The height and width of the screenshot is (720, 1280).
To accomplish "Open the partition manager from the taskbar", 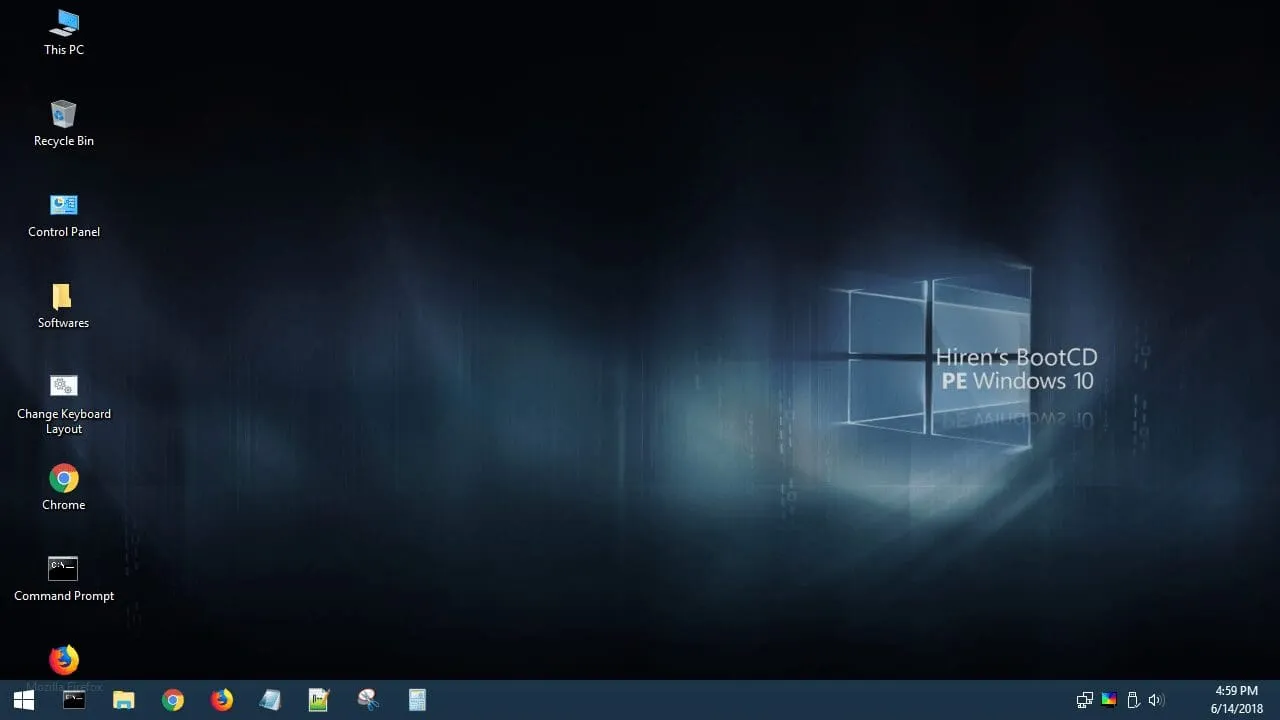I will click(318, 699).
